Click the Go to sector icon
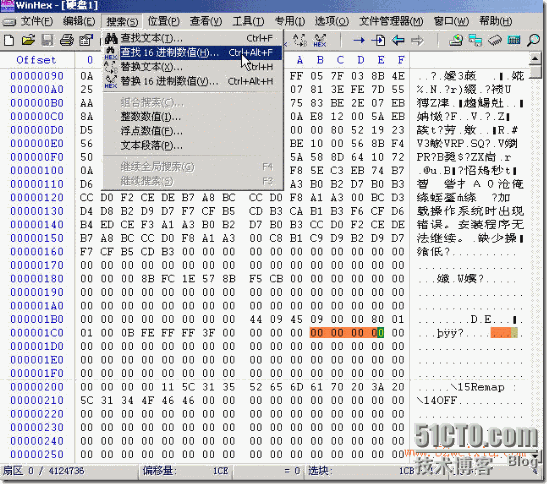The width and height of the screenshot is (547, 484). tap(378, 40)
